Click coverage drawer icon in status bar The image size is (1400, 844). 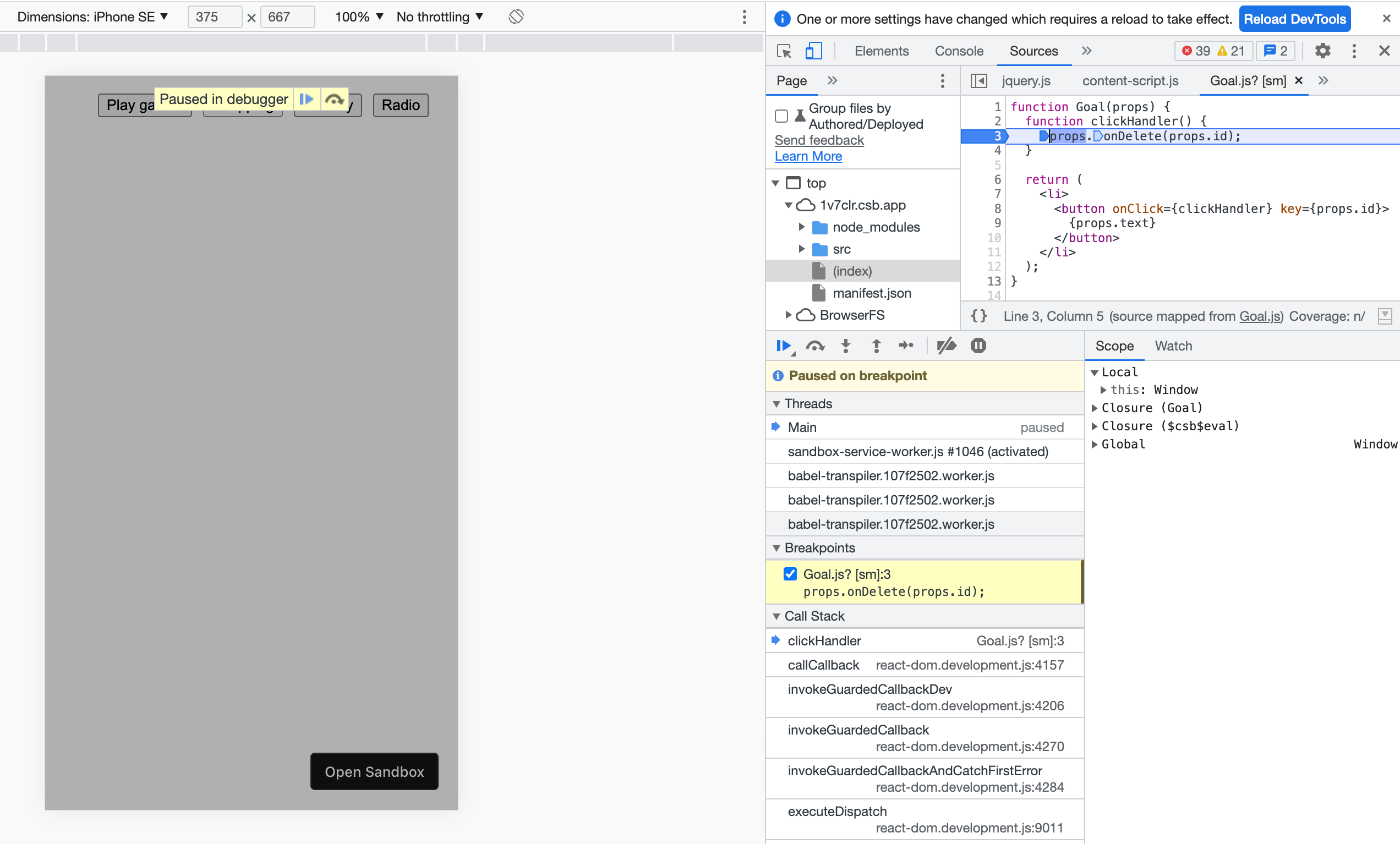[x=1385, y=316]
